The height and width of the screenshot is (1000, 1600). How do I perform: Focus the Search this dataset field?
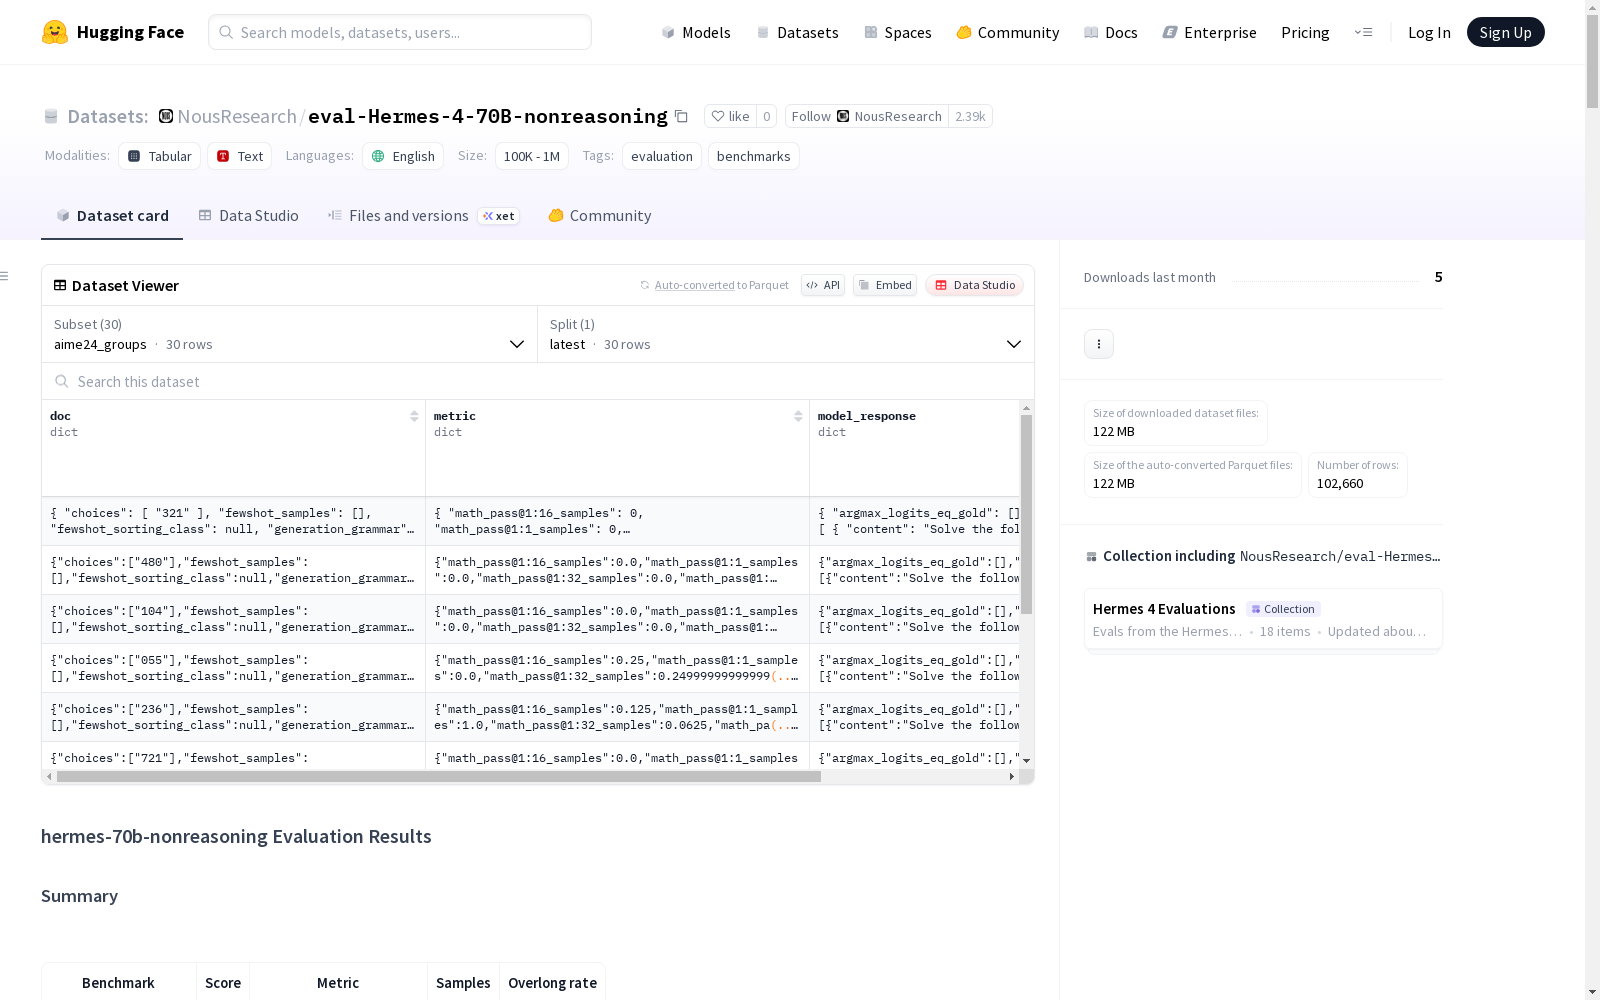coord(538,381)
